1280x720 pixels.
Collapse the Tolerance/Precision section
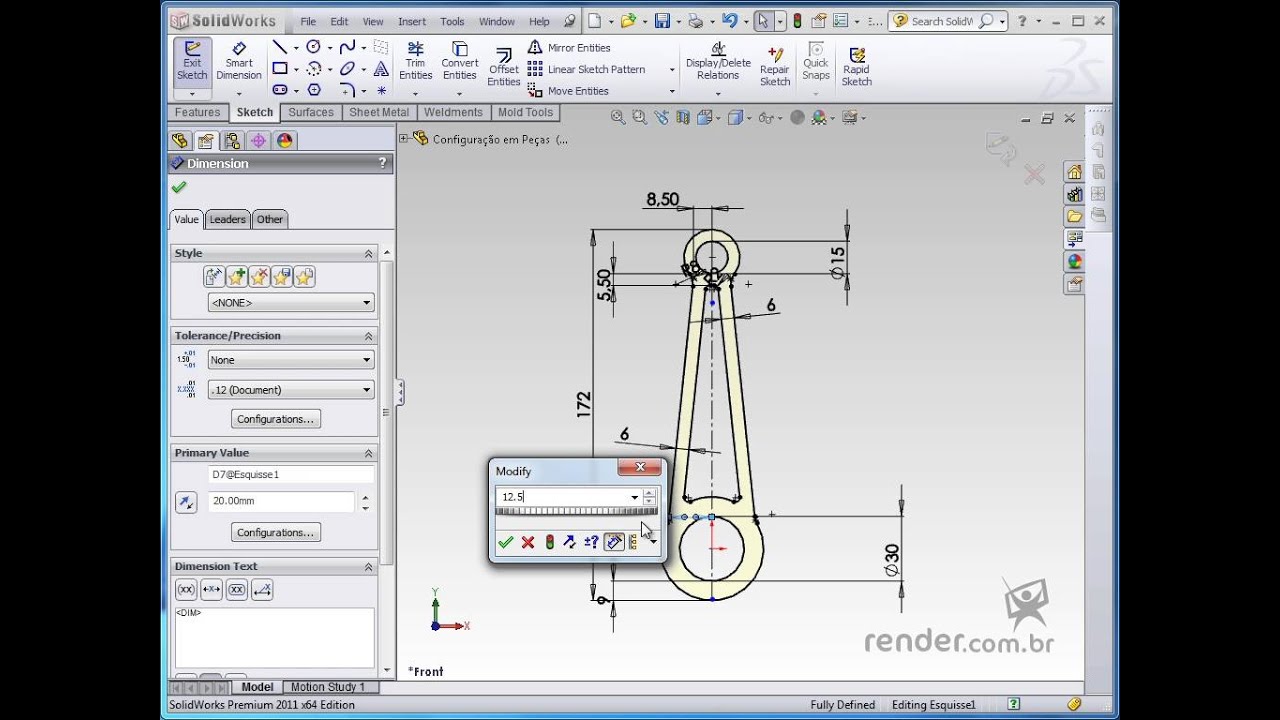point(368,336)
